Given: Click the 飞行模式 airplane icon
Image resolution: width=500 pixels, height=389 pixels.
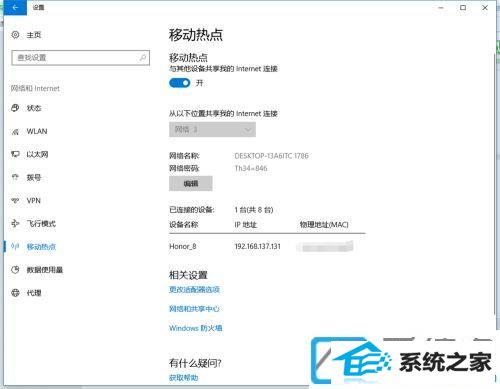Looking at the screenshot, I should coord(15,223).
